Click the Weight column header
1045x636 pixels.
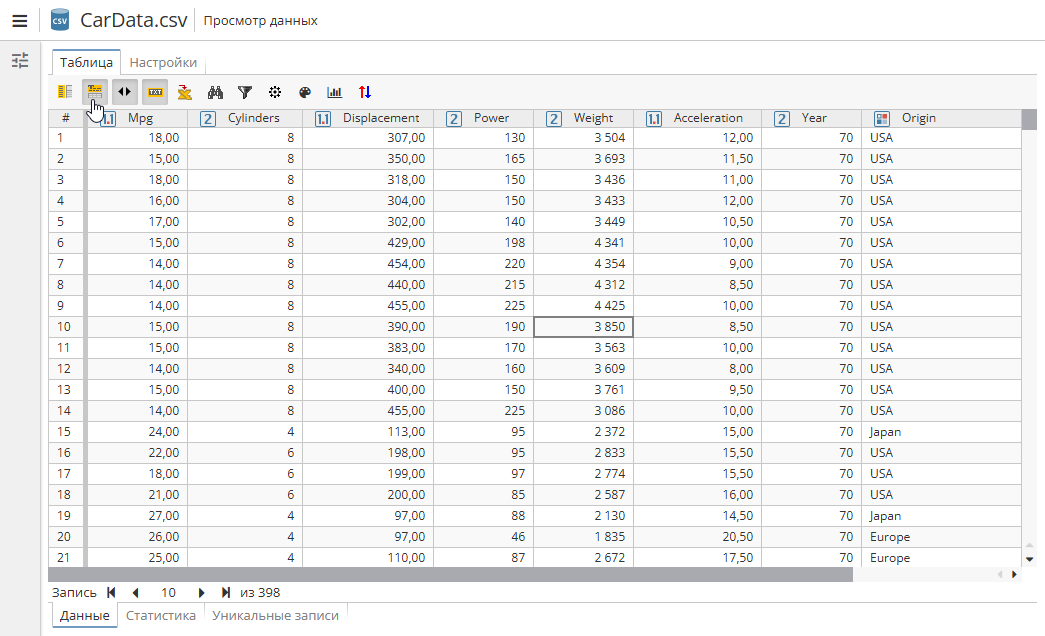point(584,118)
